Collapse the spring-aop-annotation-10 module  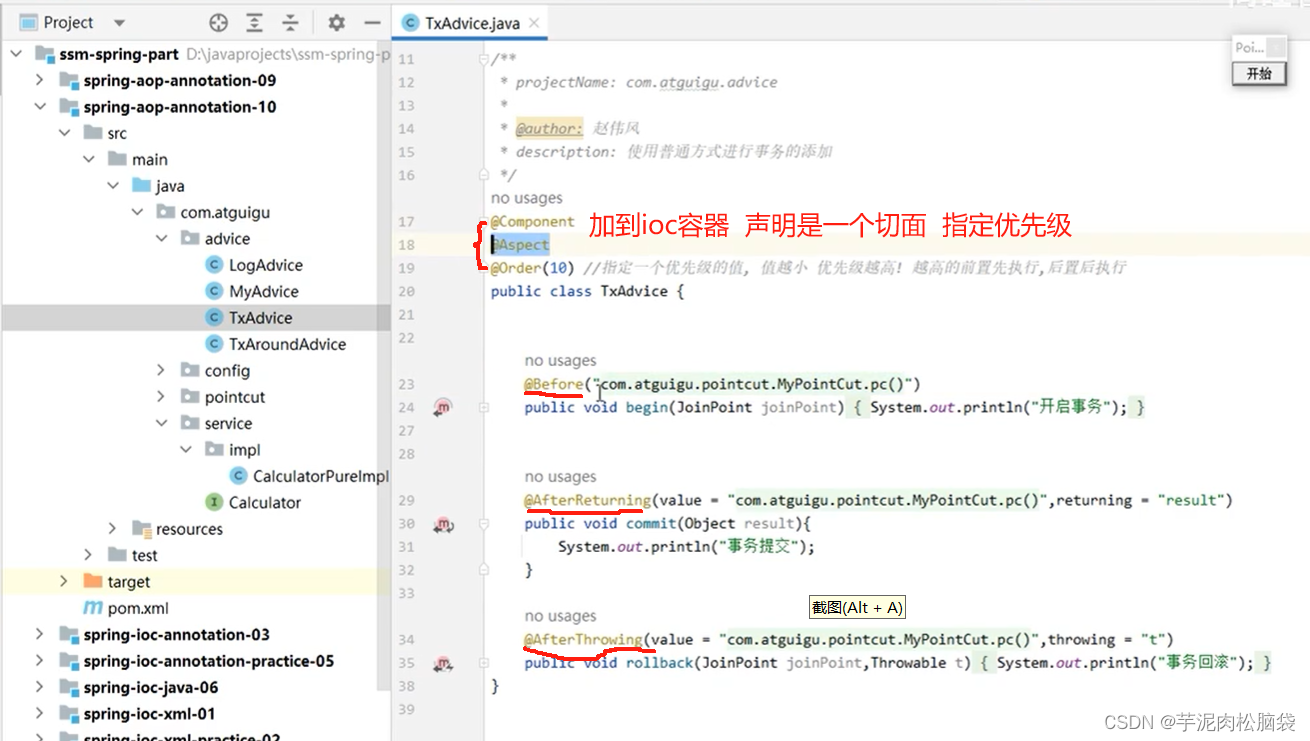tap(40, 107)
